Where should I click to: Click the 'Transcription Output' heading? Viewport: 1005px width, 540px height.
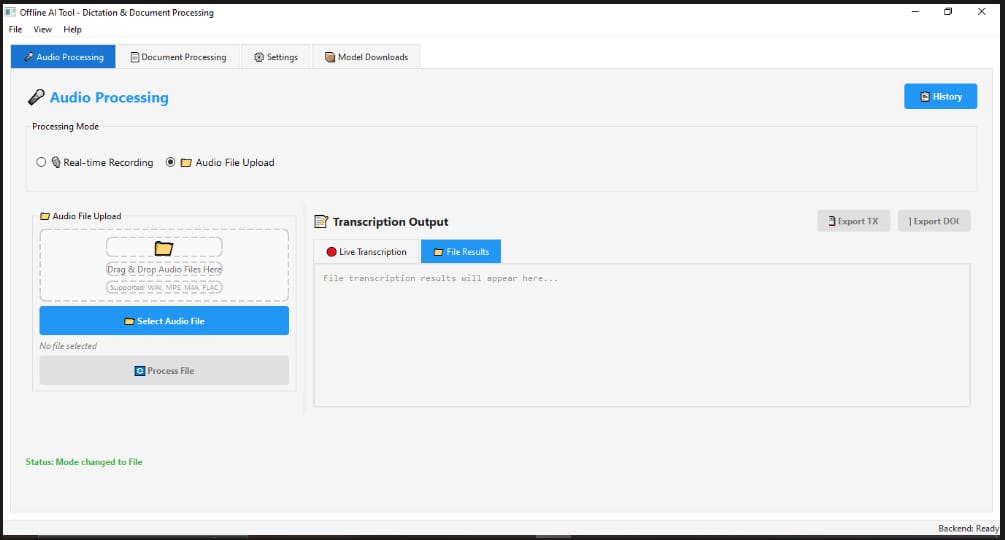[390, 222]
